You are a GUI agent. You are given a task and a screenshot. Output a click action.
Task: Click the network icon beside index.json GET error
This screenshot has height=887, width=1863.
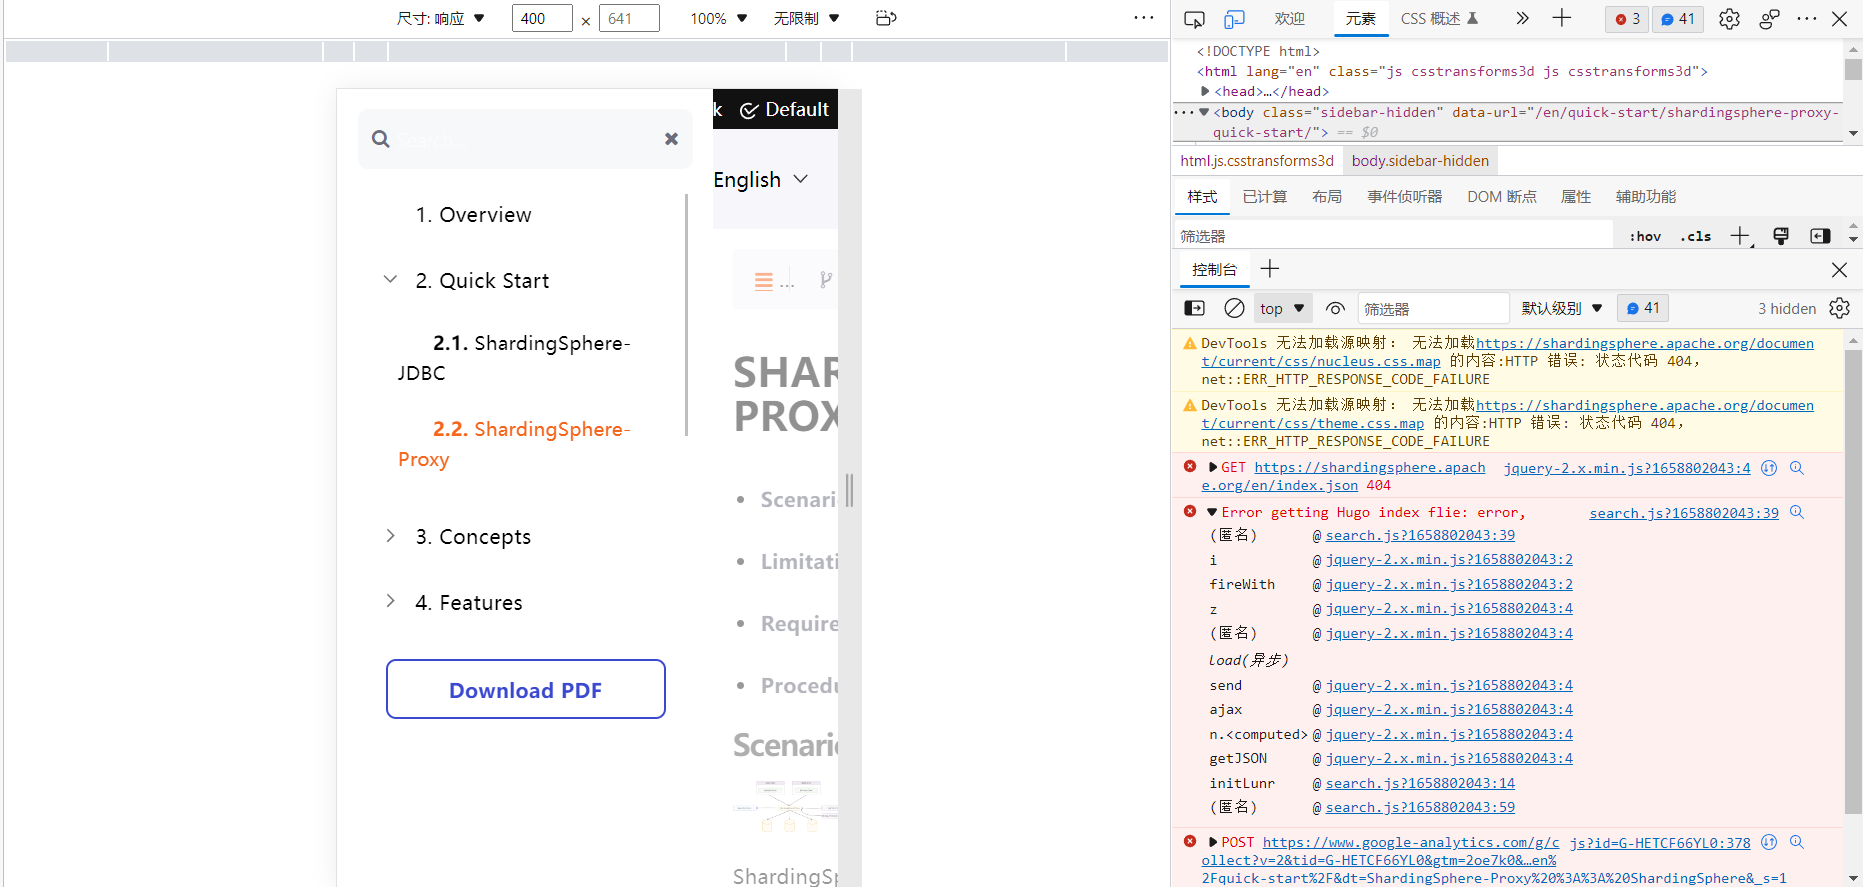[1769, 467]
